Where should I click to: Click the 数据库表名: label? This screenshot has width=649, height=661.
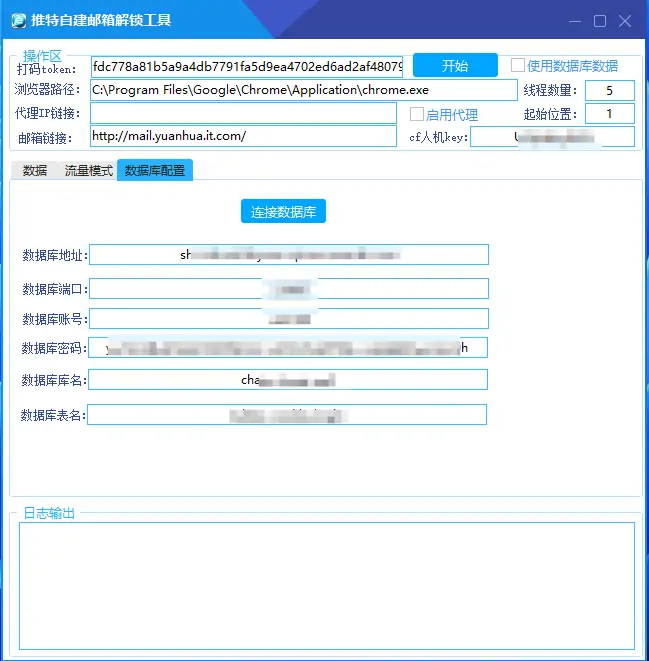(53, 415)
